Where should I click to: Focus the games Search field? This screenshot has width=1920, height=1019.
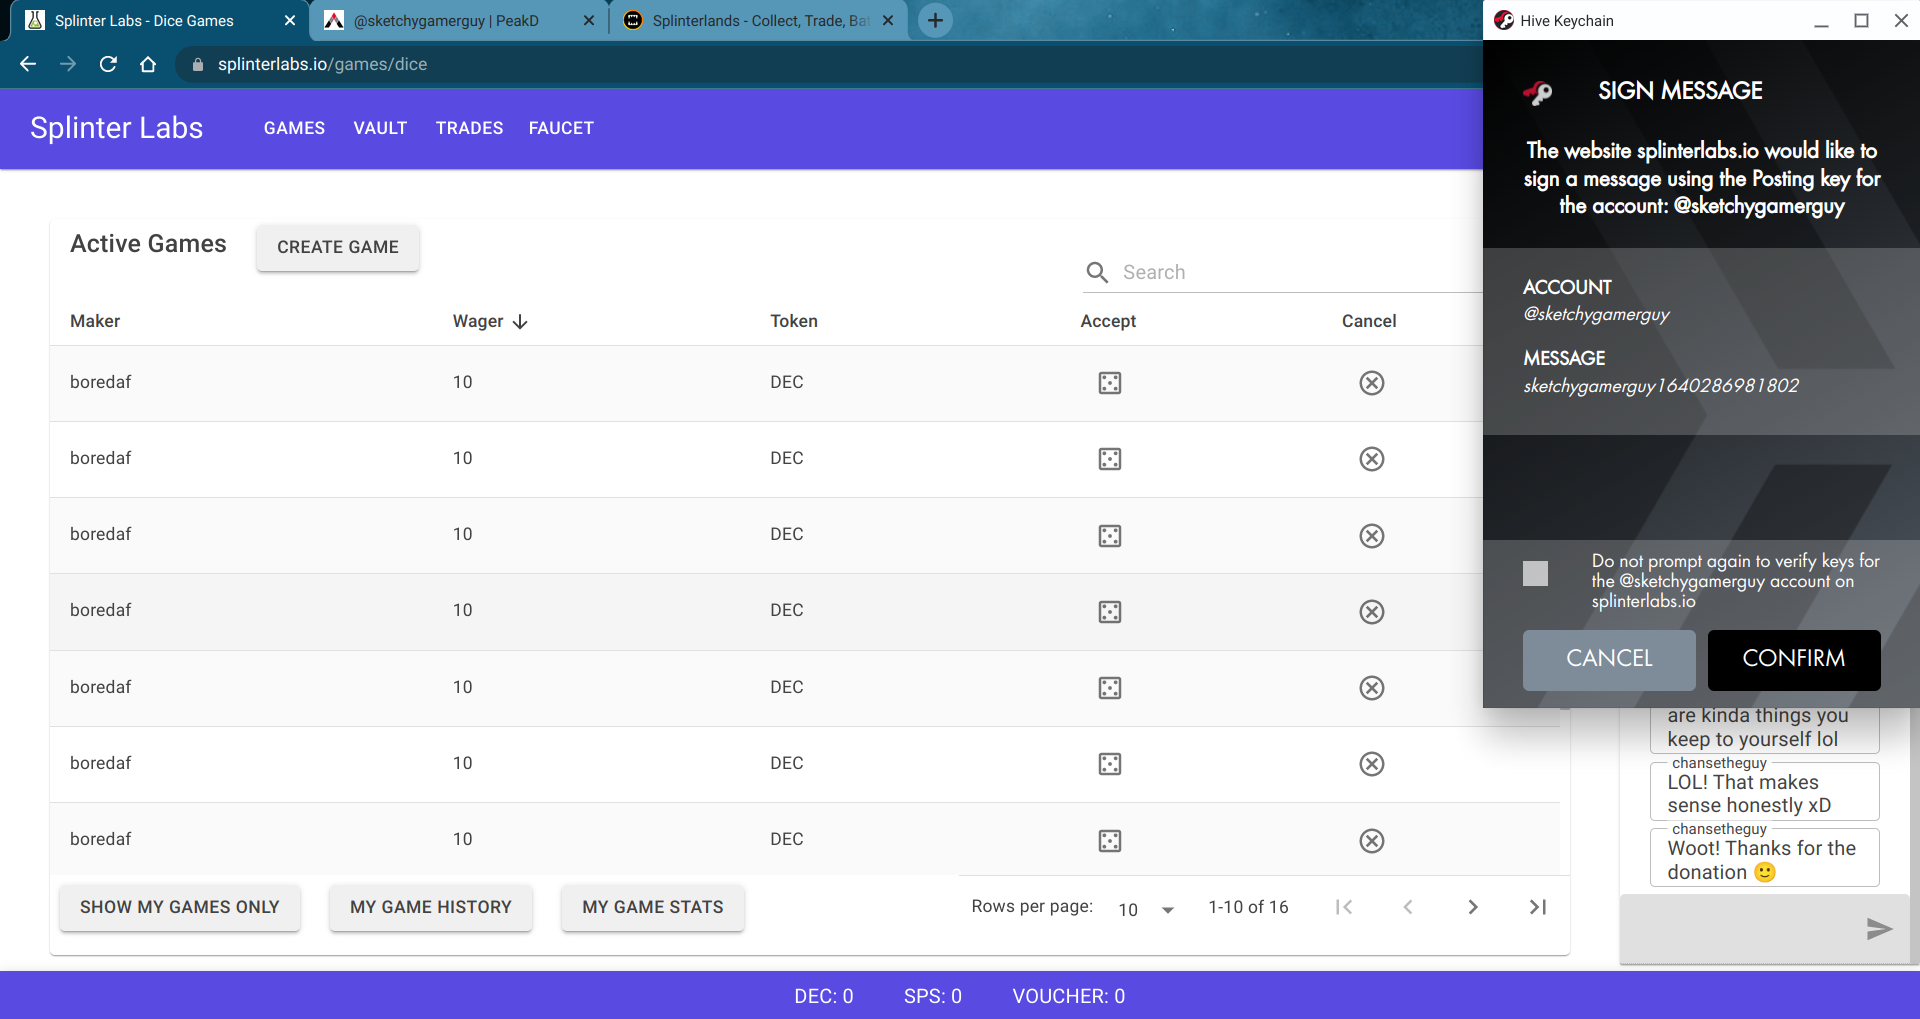click(x=1300, y=272)
